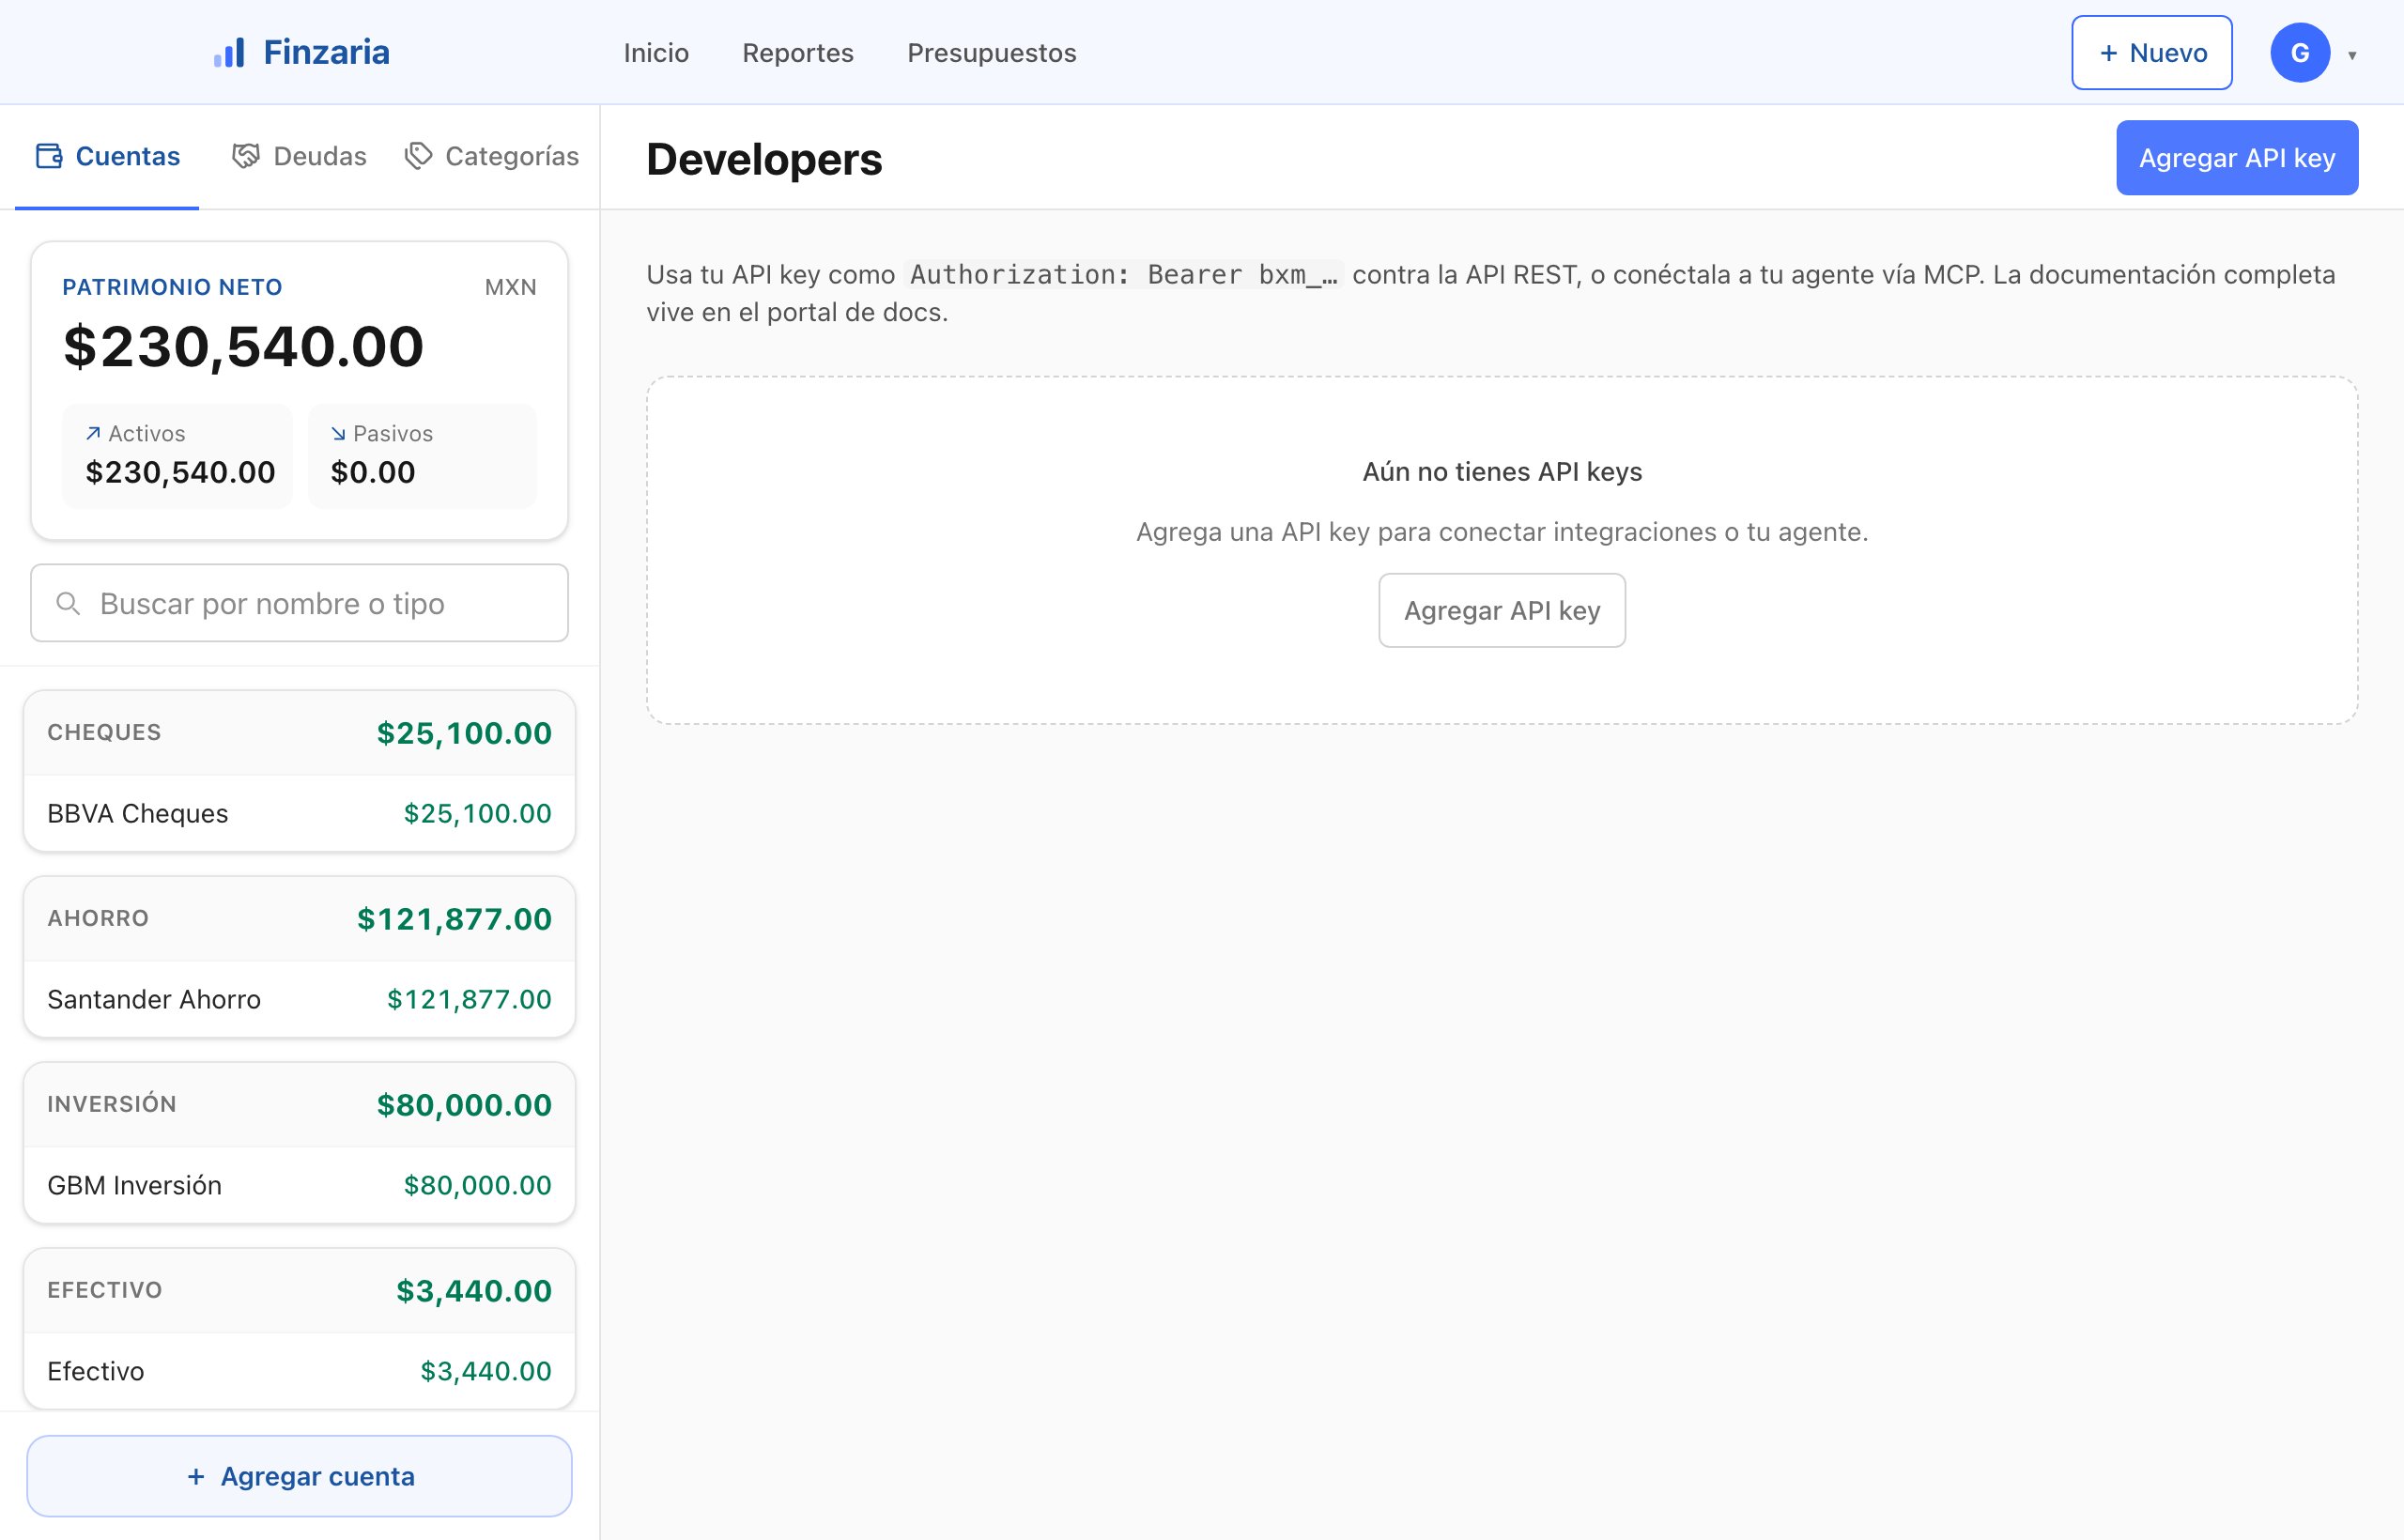Click the $80,000.00 Inversión group total
The width and height of the screenshot is (2404, 1540).
point(464,1105)
